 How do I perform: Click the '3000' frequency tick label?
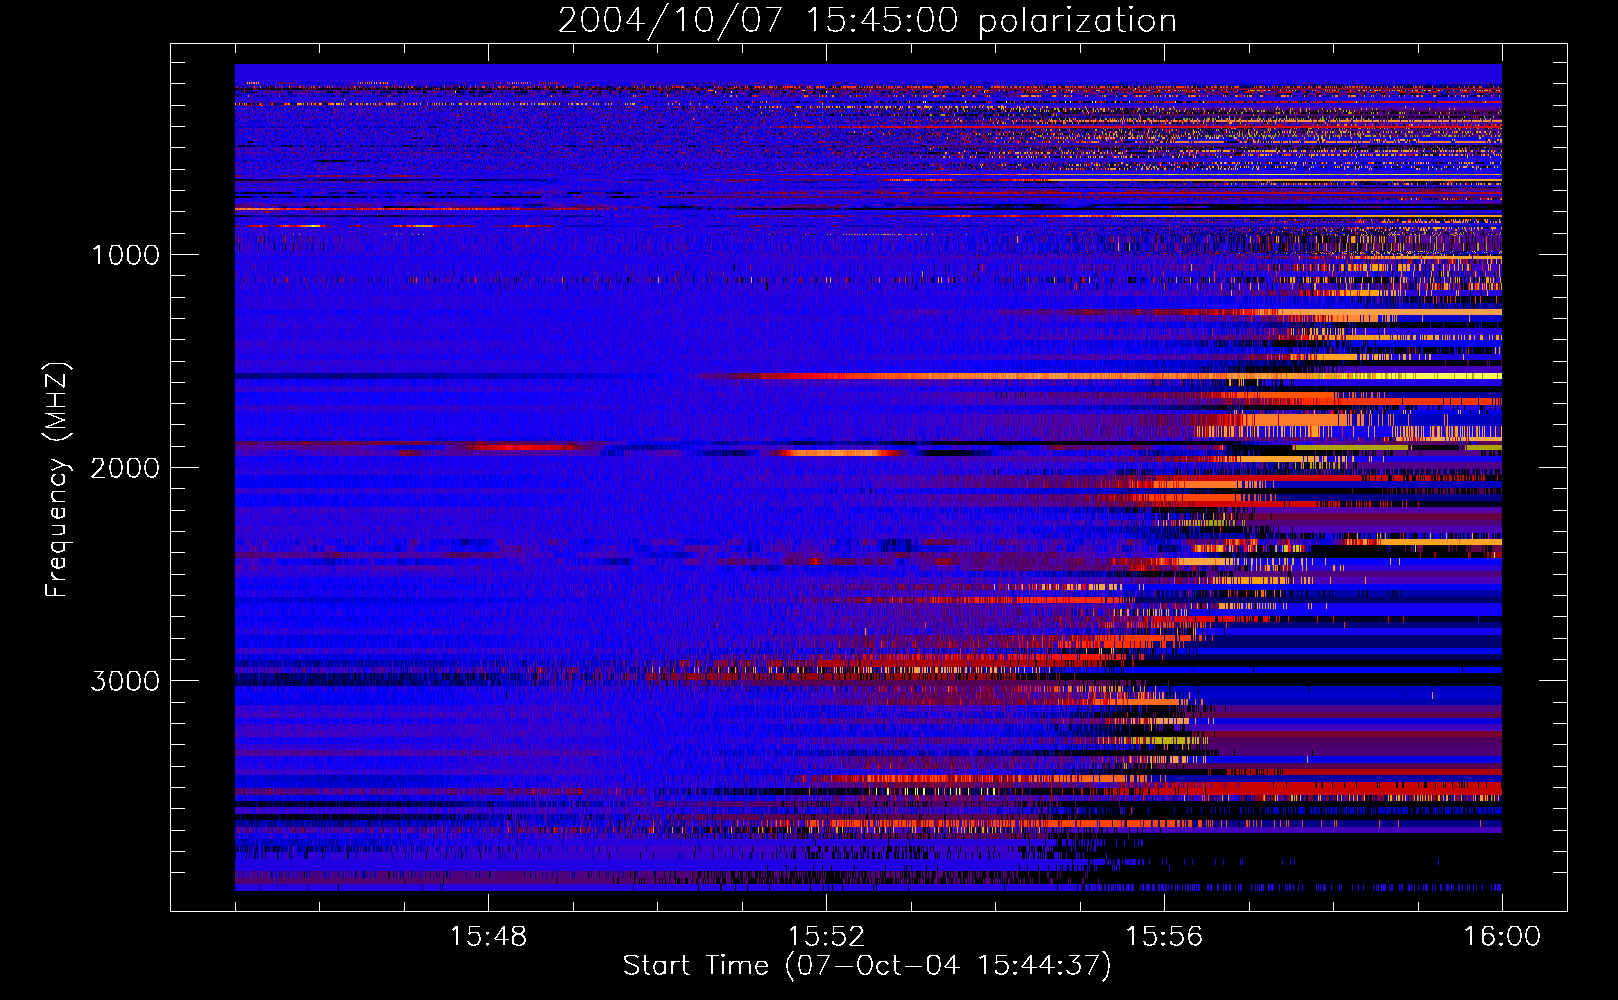click(125, 681)
